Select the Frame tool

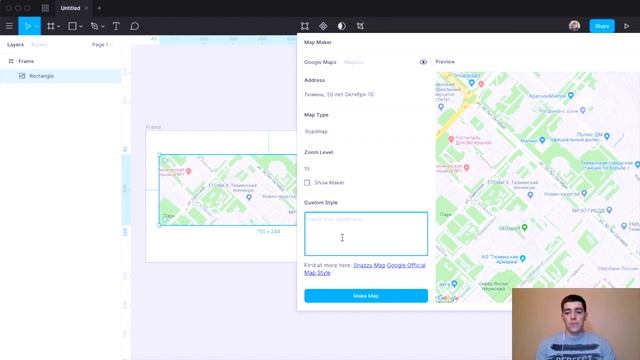51,26
